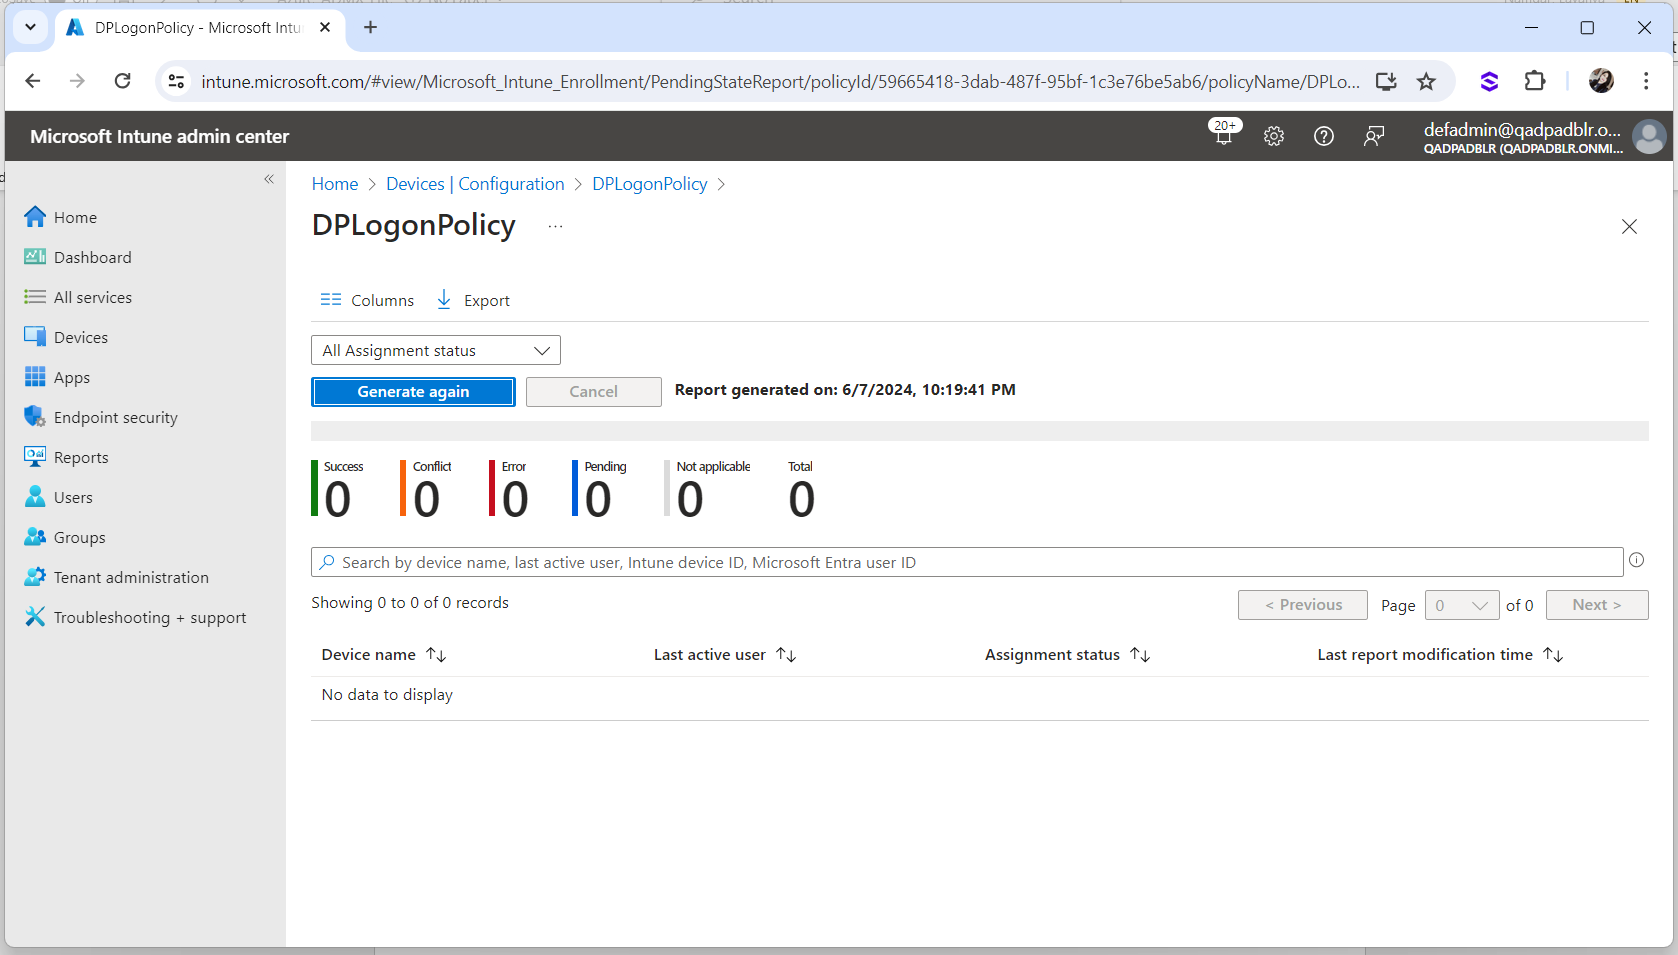
Task: Reload the browser page
Action: click(122, 81)
